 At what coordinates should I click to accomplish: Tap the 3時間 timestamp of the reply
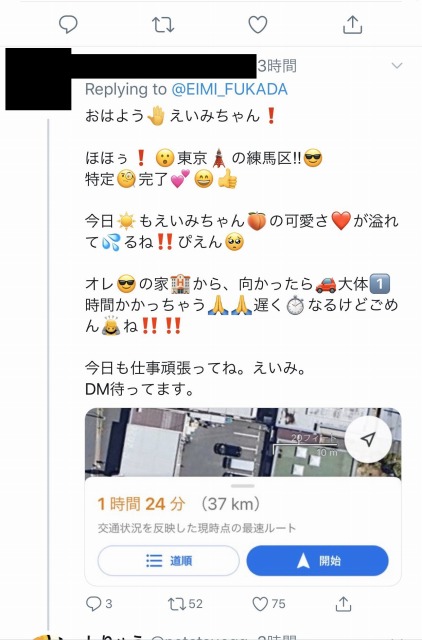coord(277,65)
